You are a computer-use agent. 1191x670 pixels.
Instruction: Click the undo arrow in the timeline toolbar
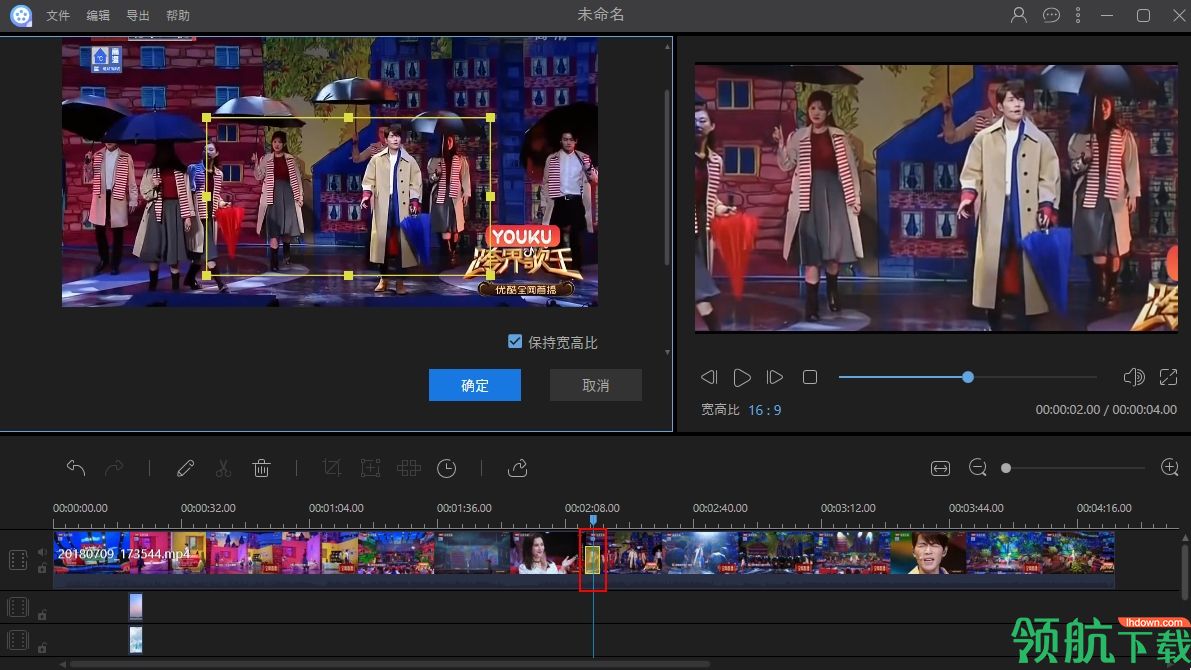click(75, 468)
